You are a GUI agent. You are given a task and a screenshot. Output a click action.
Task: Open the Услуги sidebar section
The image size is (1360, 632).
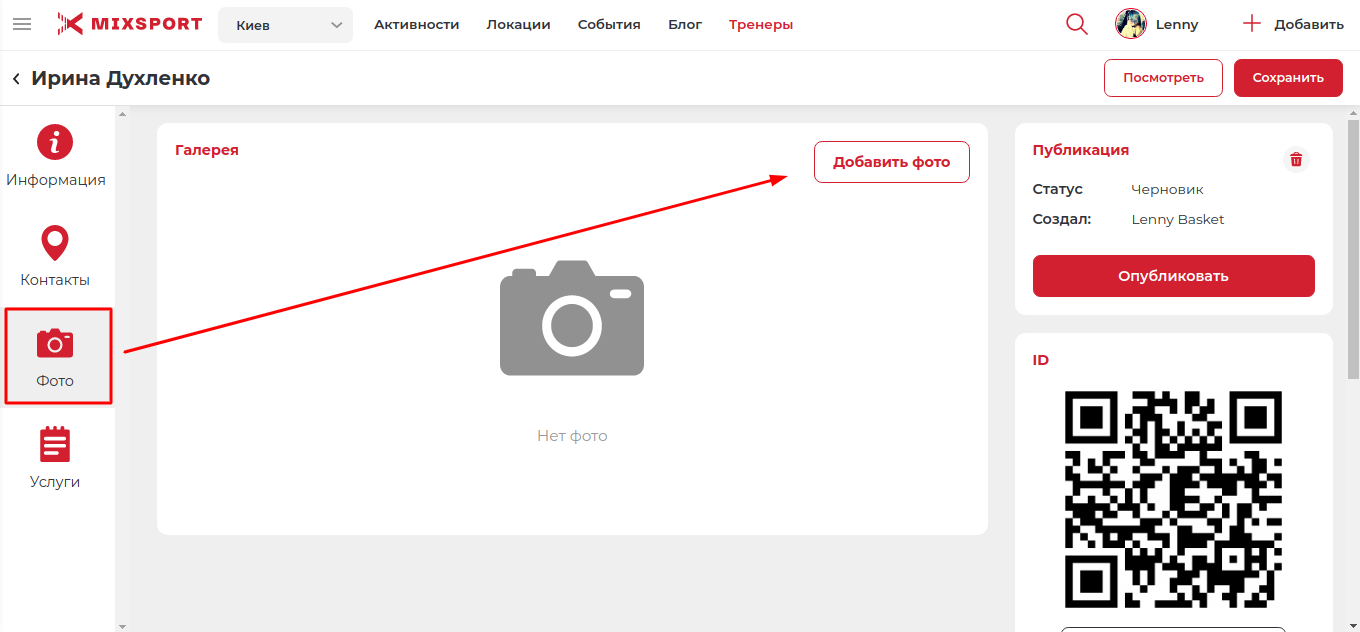click(x=55, y=458)
